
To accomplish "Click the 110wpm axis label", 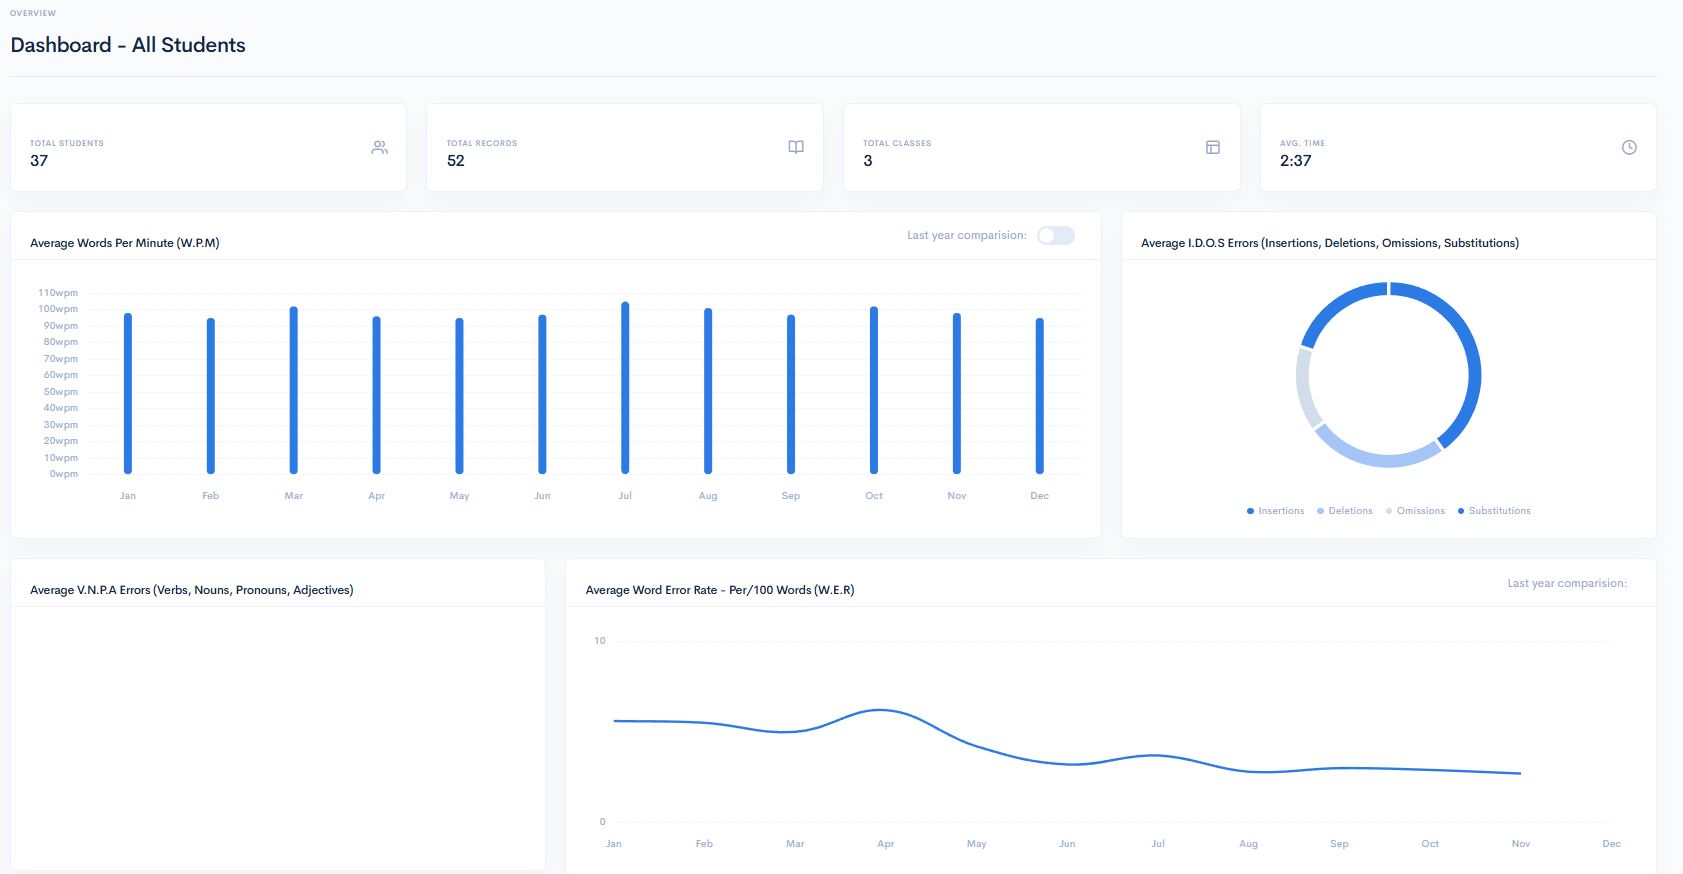I will (58, 293).
